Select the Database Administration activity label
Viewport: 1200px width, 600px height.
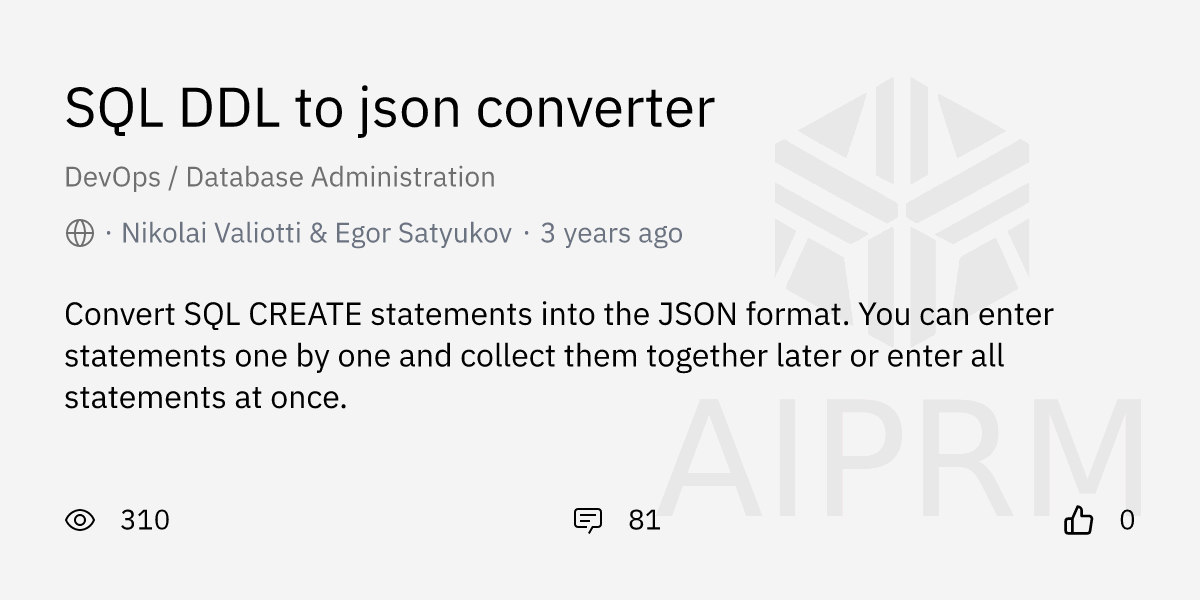pos(340,178)
